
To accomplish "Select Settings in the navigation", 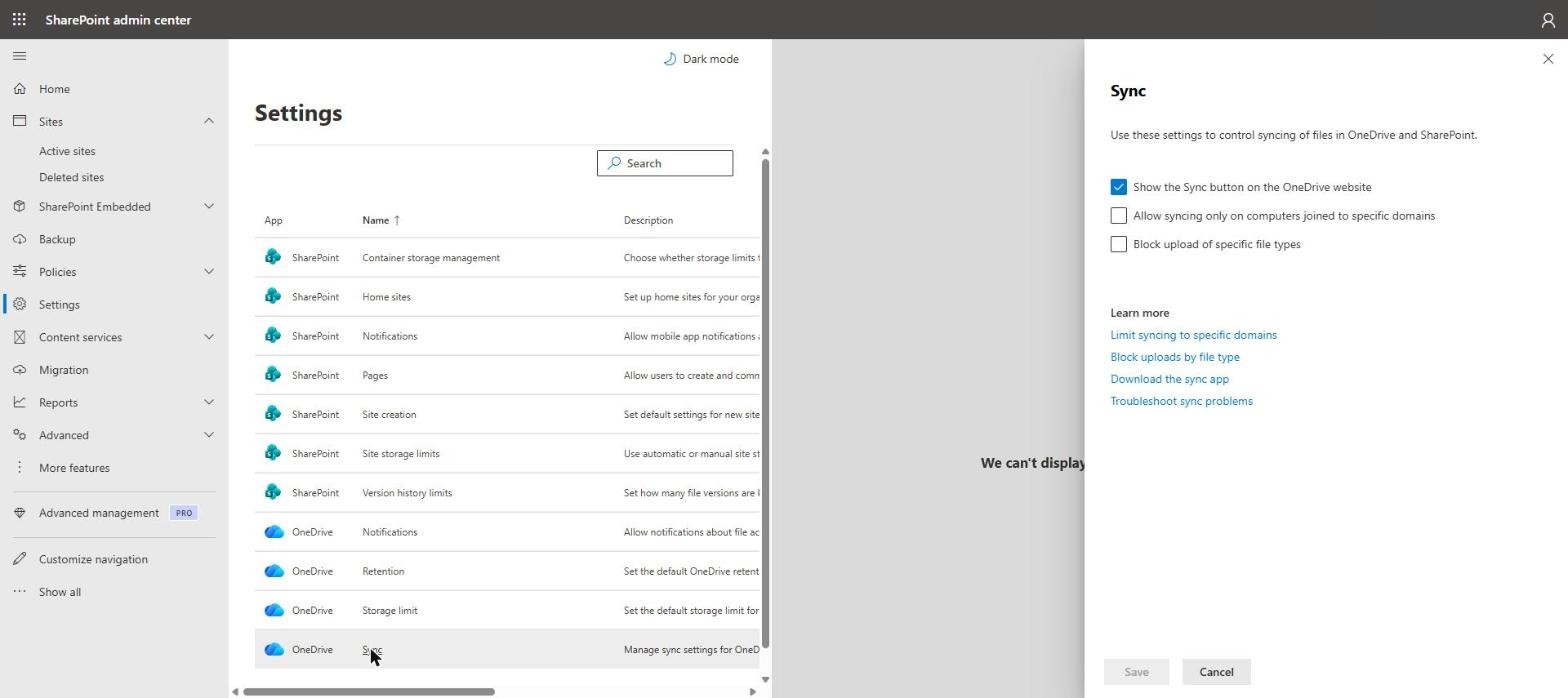I will pyautogui.click(x=59, y=304).
